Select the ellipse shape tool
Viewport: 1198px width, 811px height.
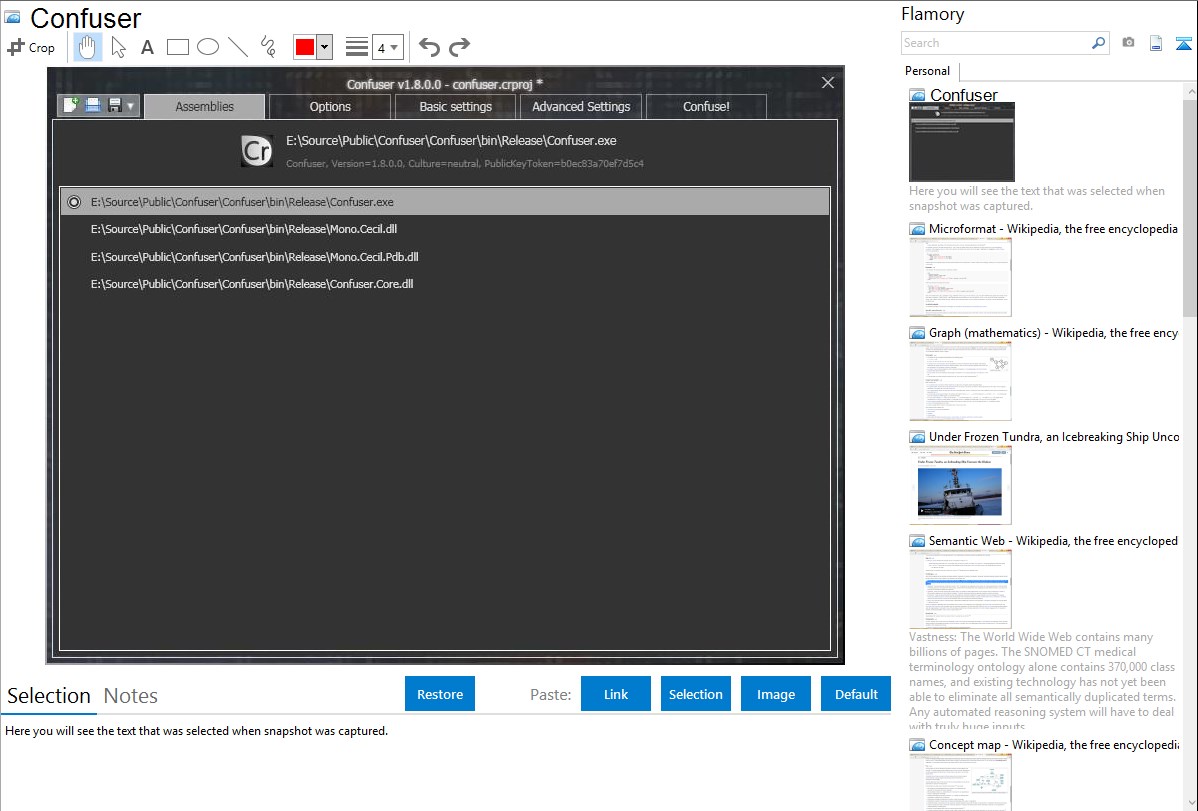coord(208,47)
